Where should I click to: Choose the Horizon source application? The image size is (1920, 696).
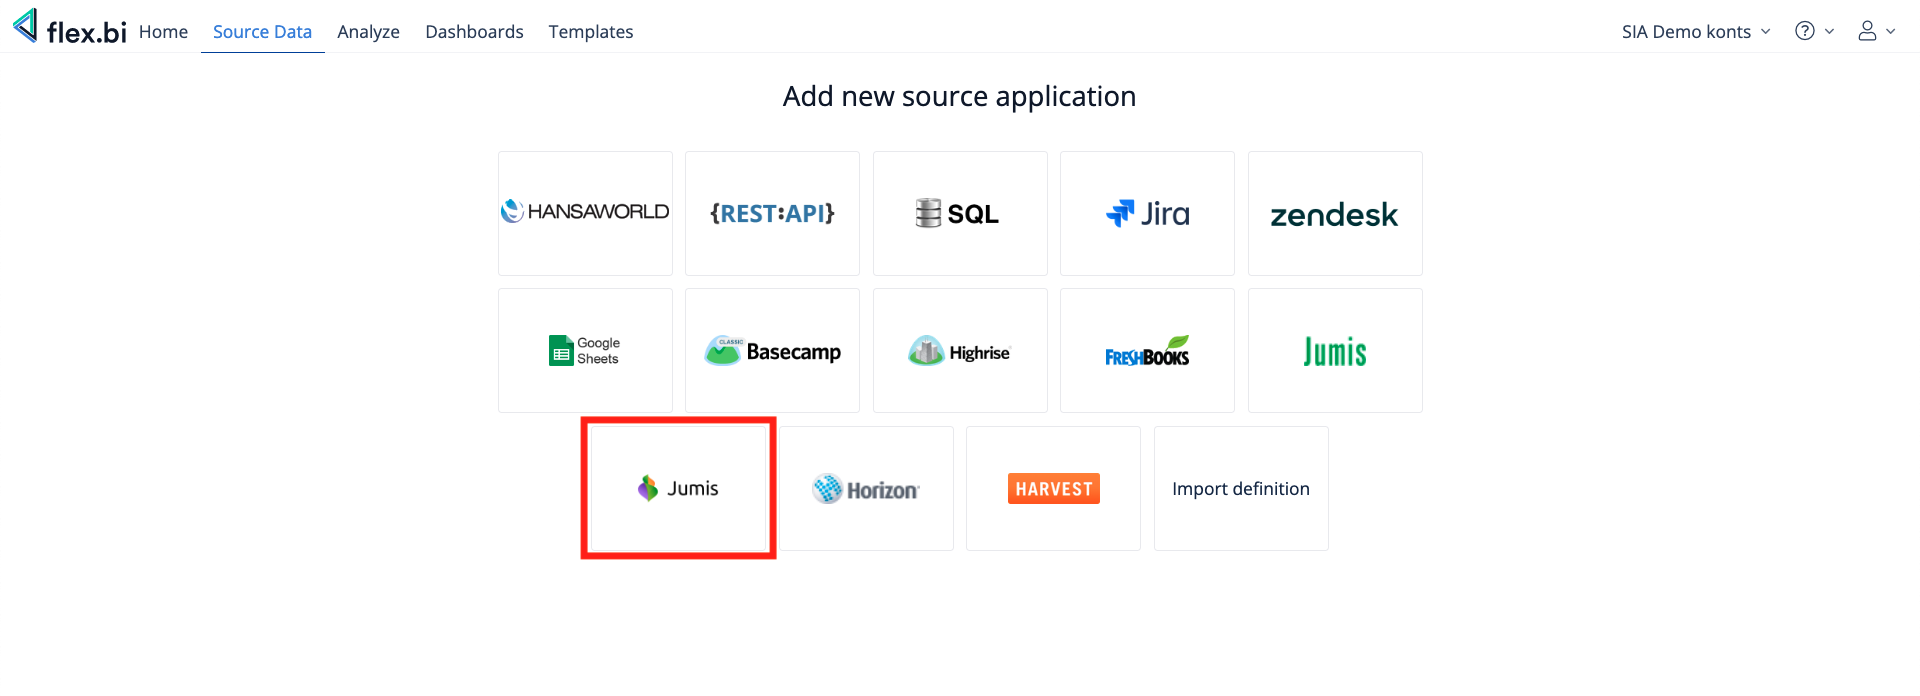click(866, 489)
